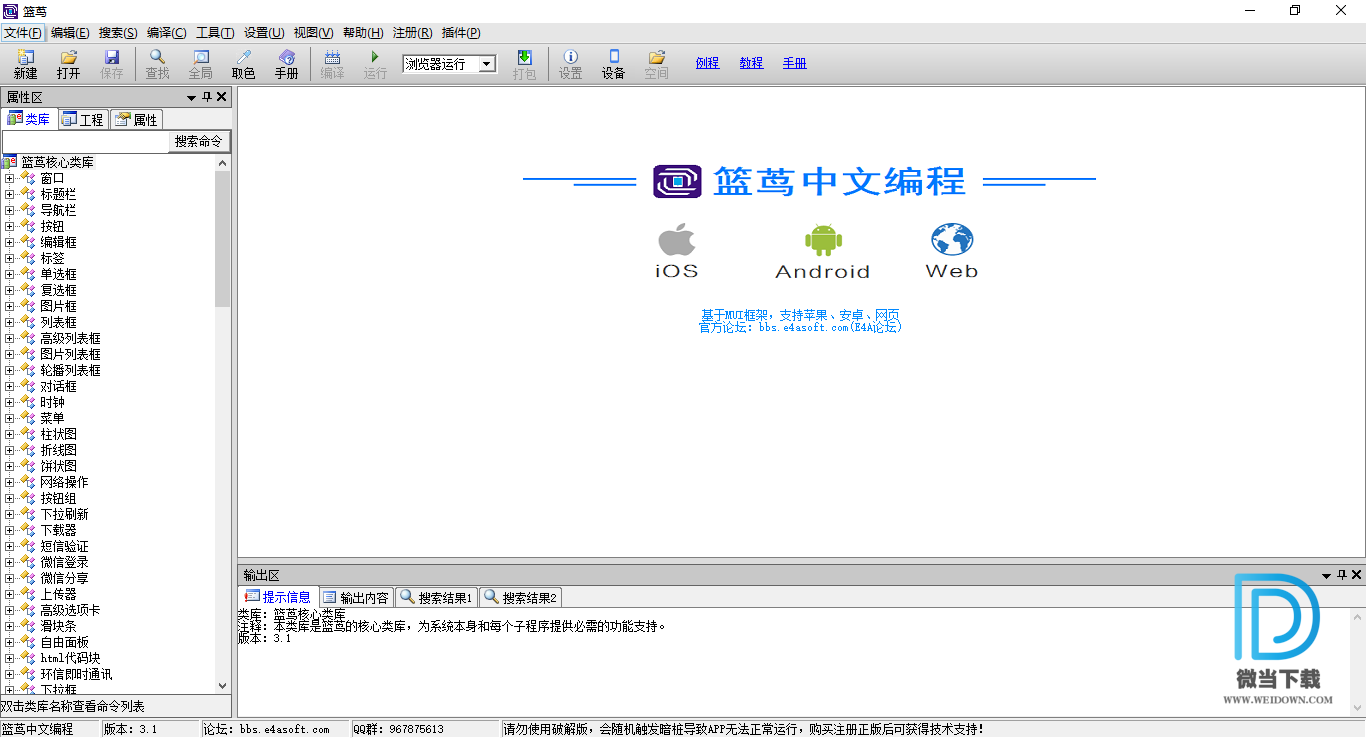
Task: Click the iOS Apple logo
Action: pos(677,240)
